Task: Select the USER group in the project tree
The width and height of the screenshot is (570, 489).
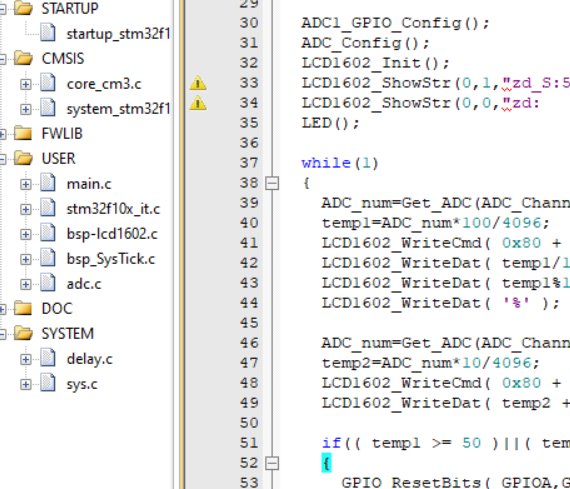Action: point(59,159)
